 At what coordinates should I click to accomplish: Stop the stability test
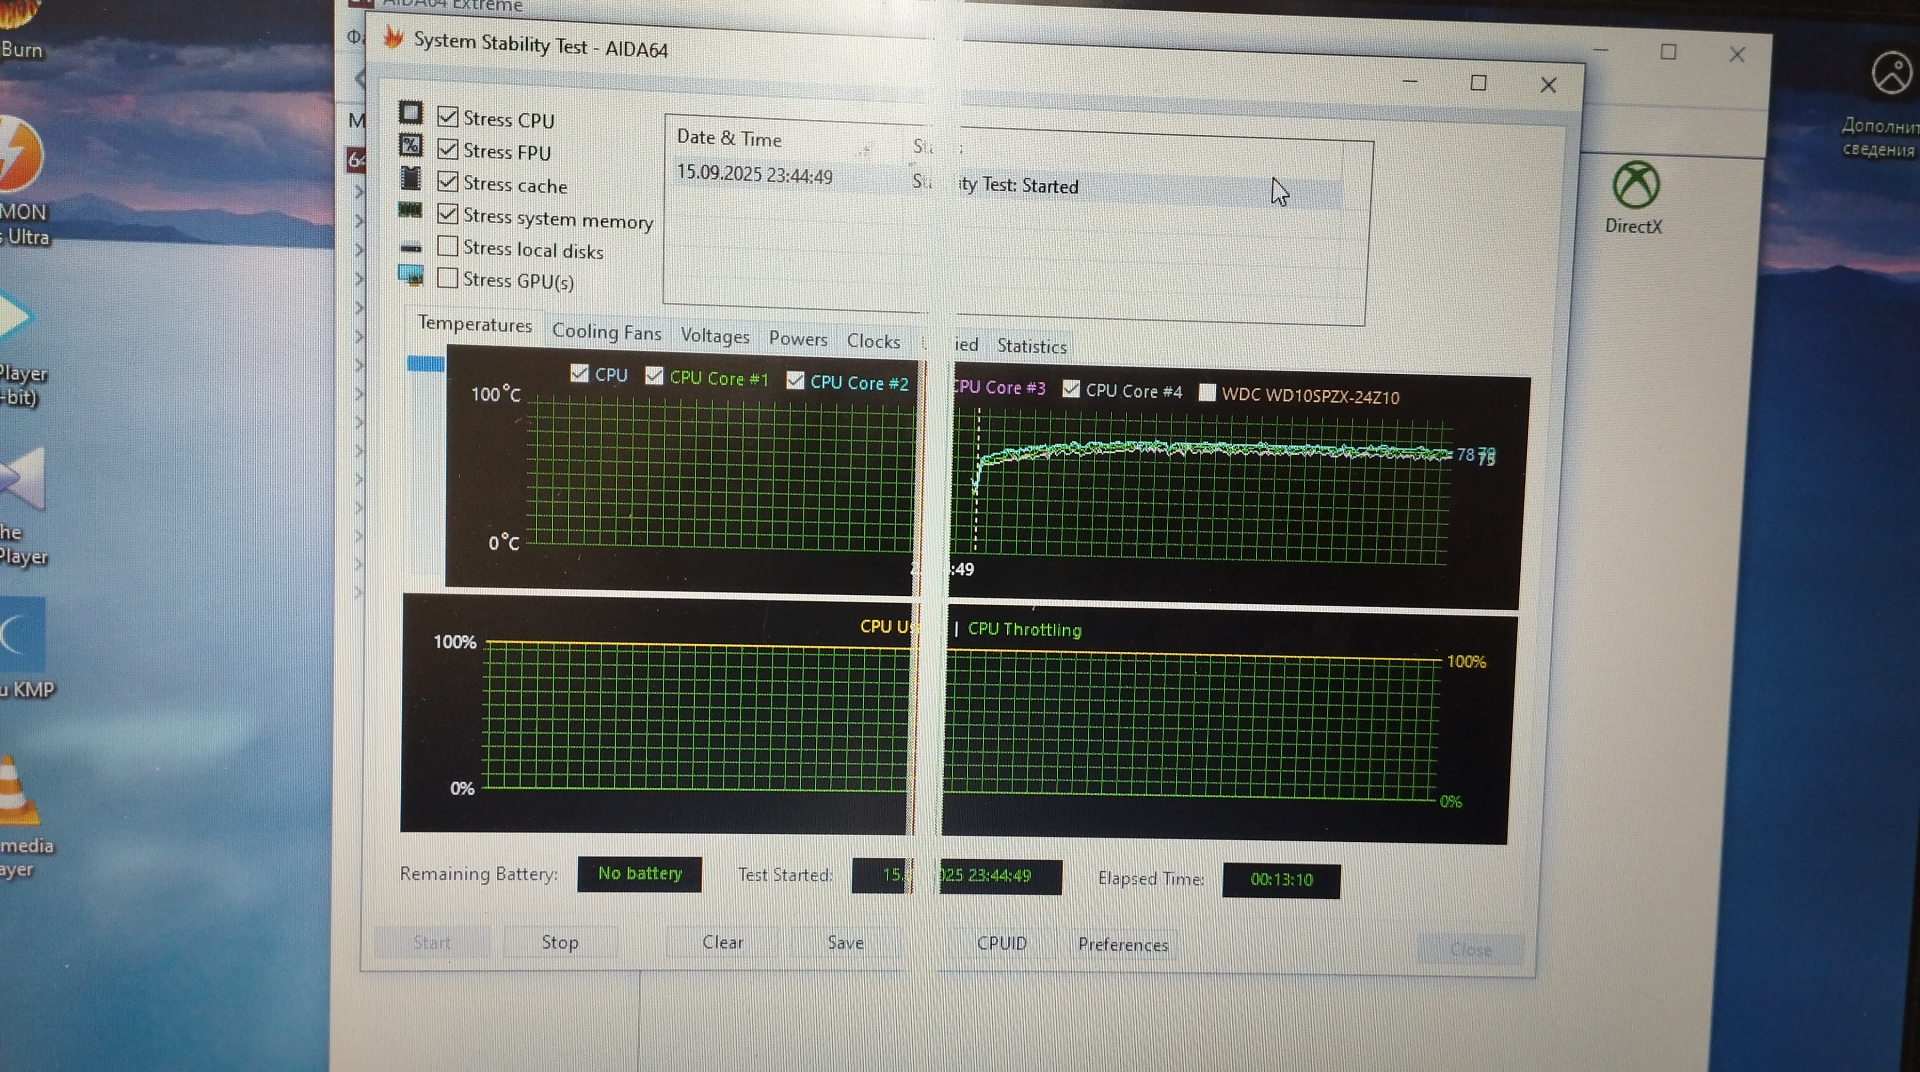pos(560,942)
